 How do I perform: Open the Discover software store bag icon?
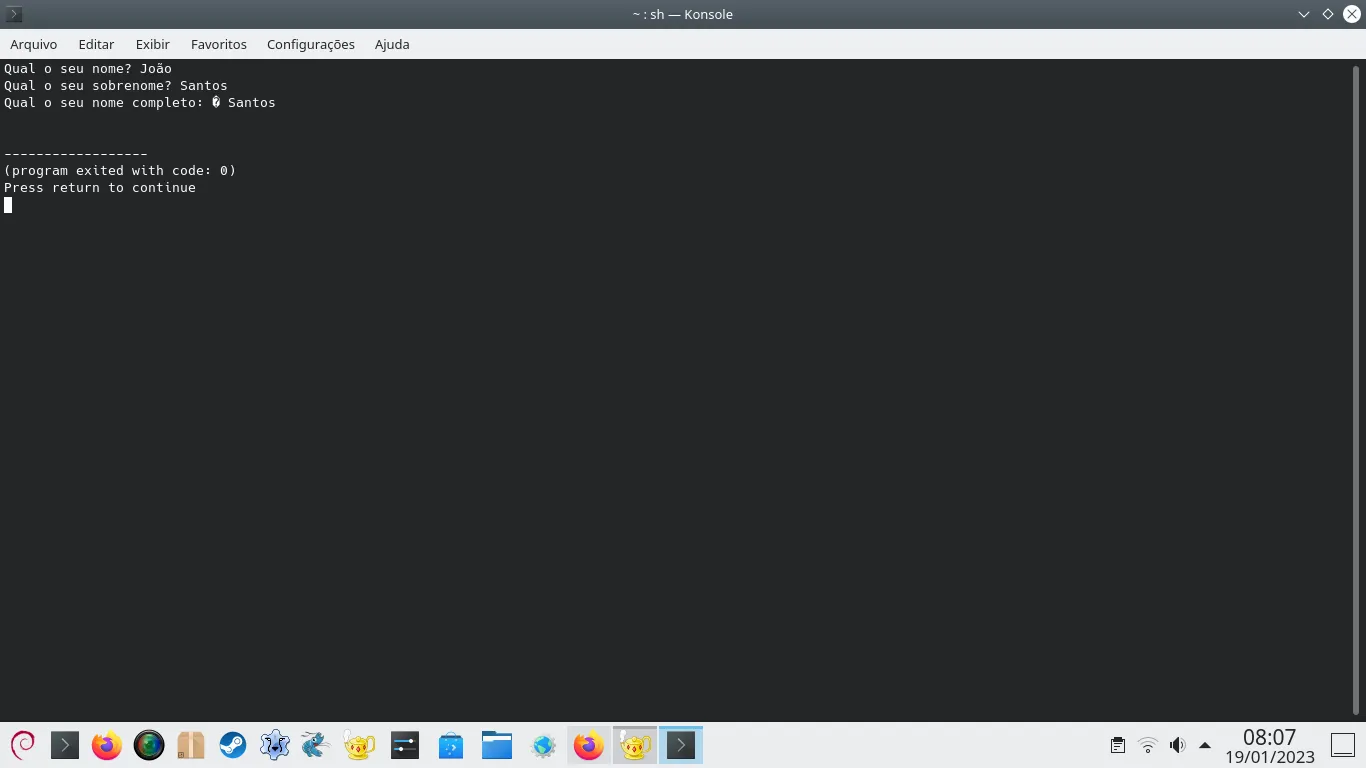pos(451,745)
